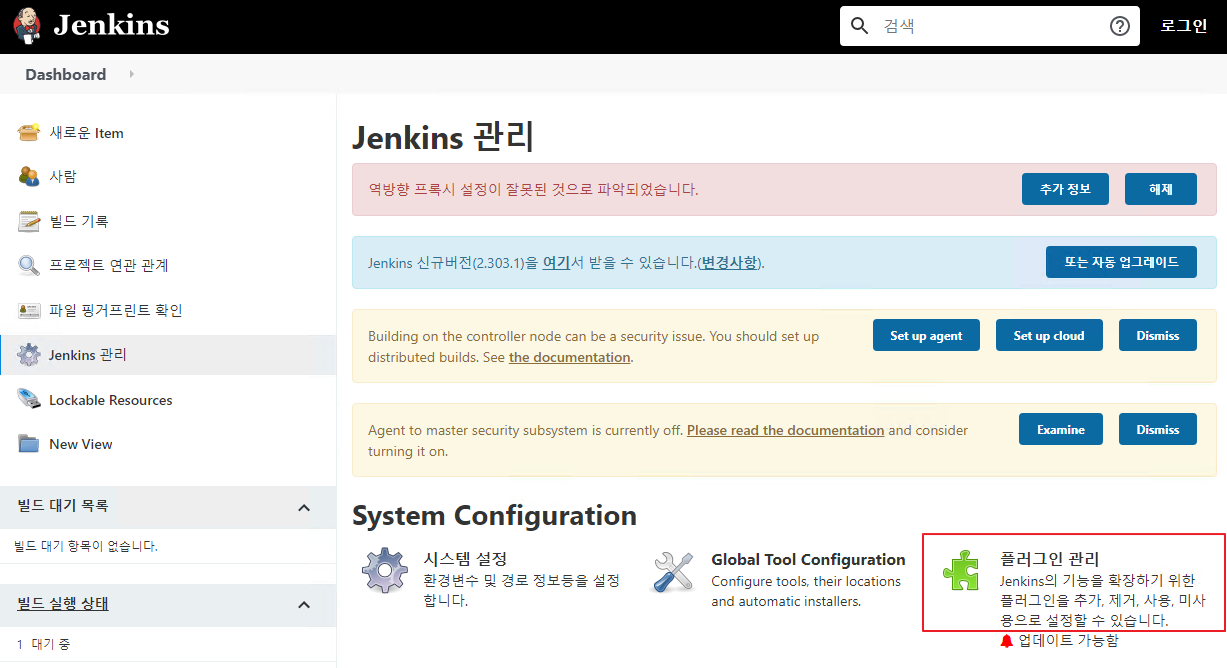Dismiss the agent to master security warning
This screenshot has width=1227, height=668.
point(1158,429)
